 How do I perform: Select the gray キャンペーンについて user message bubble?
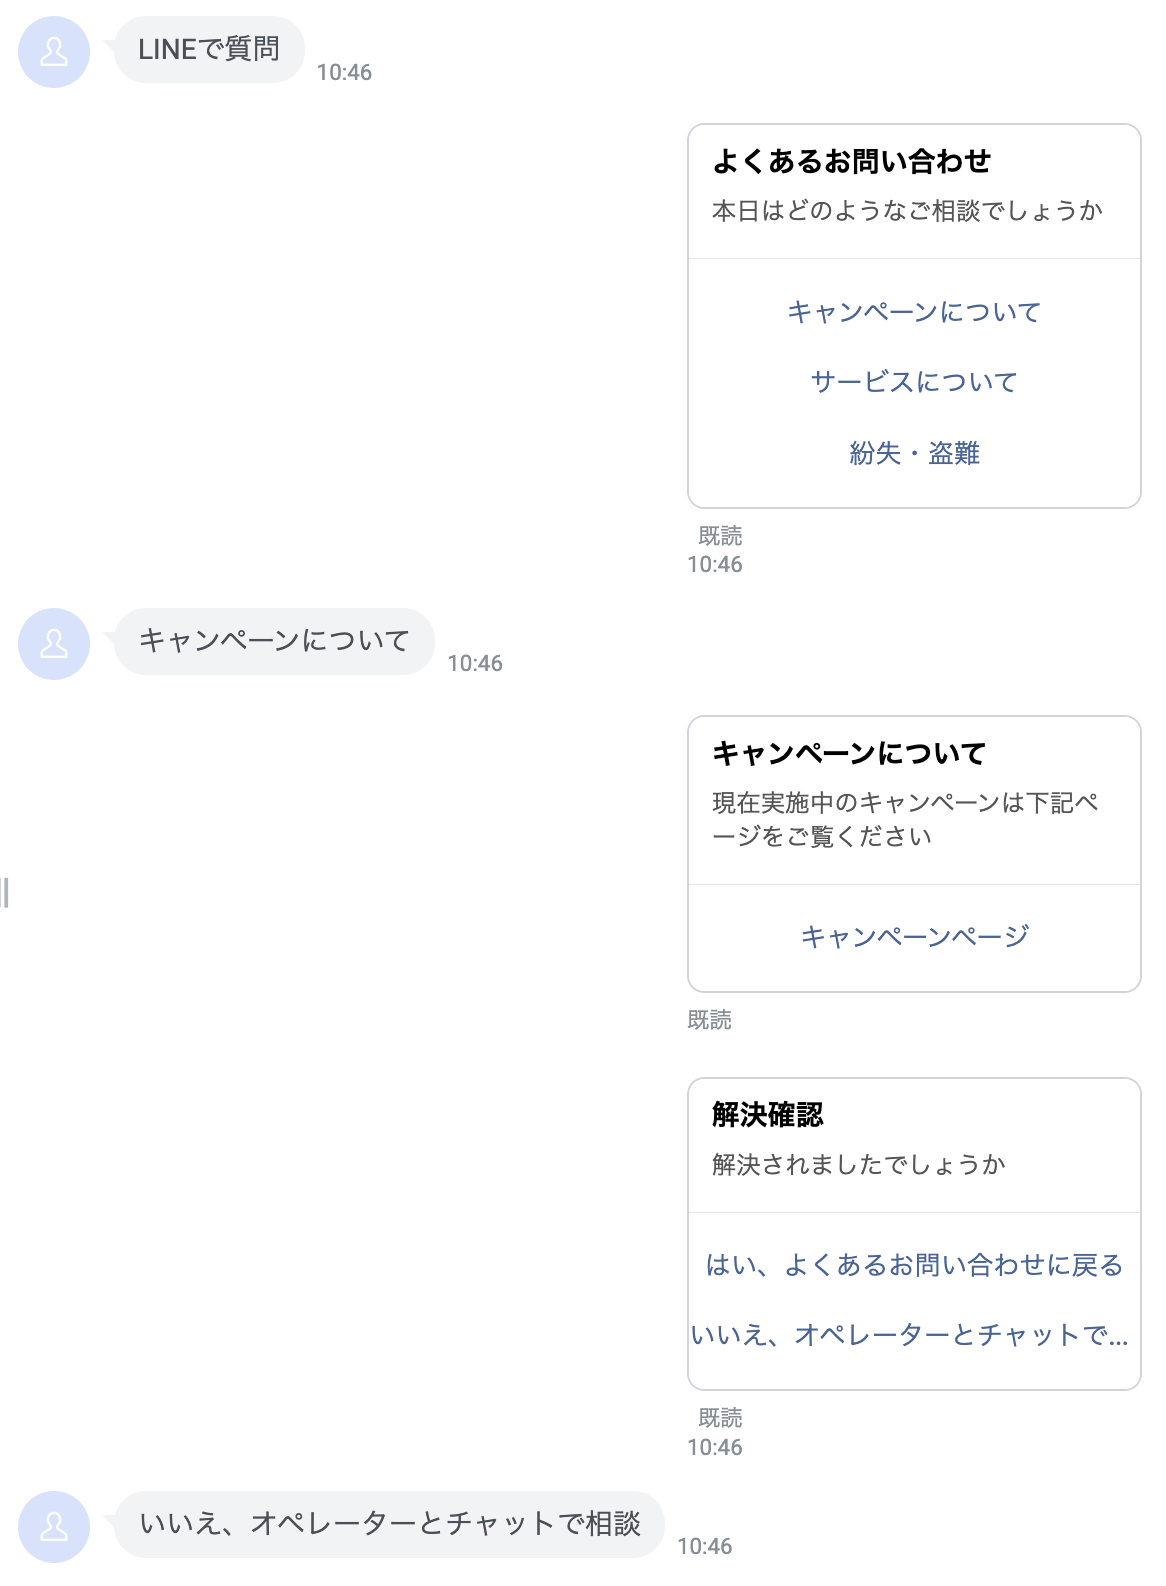[274, 641]
